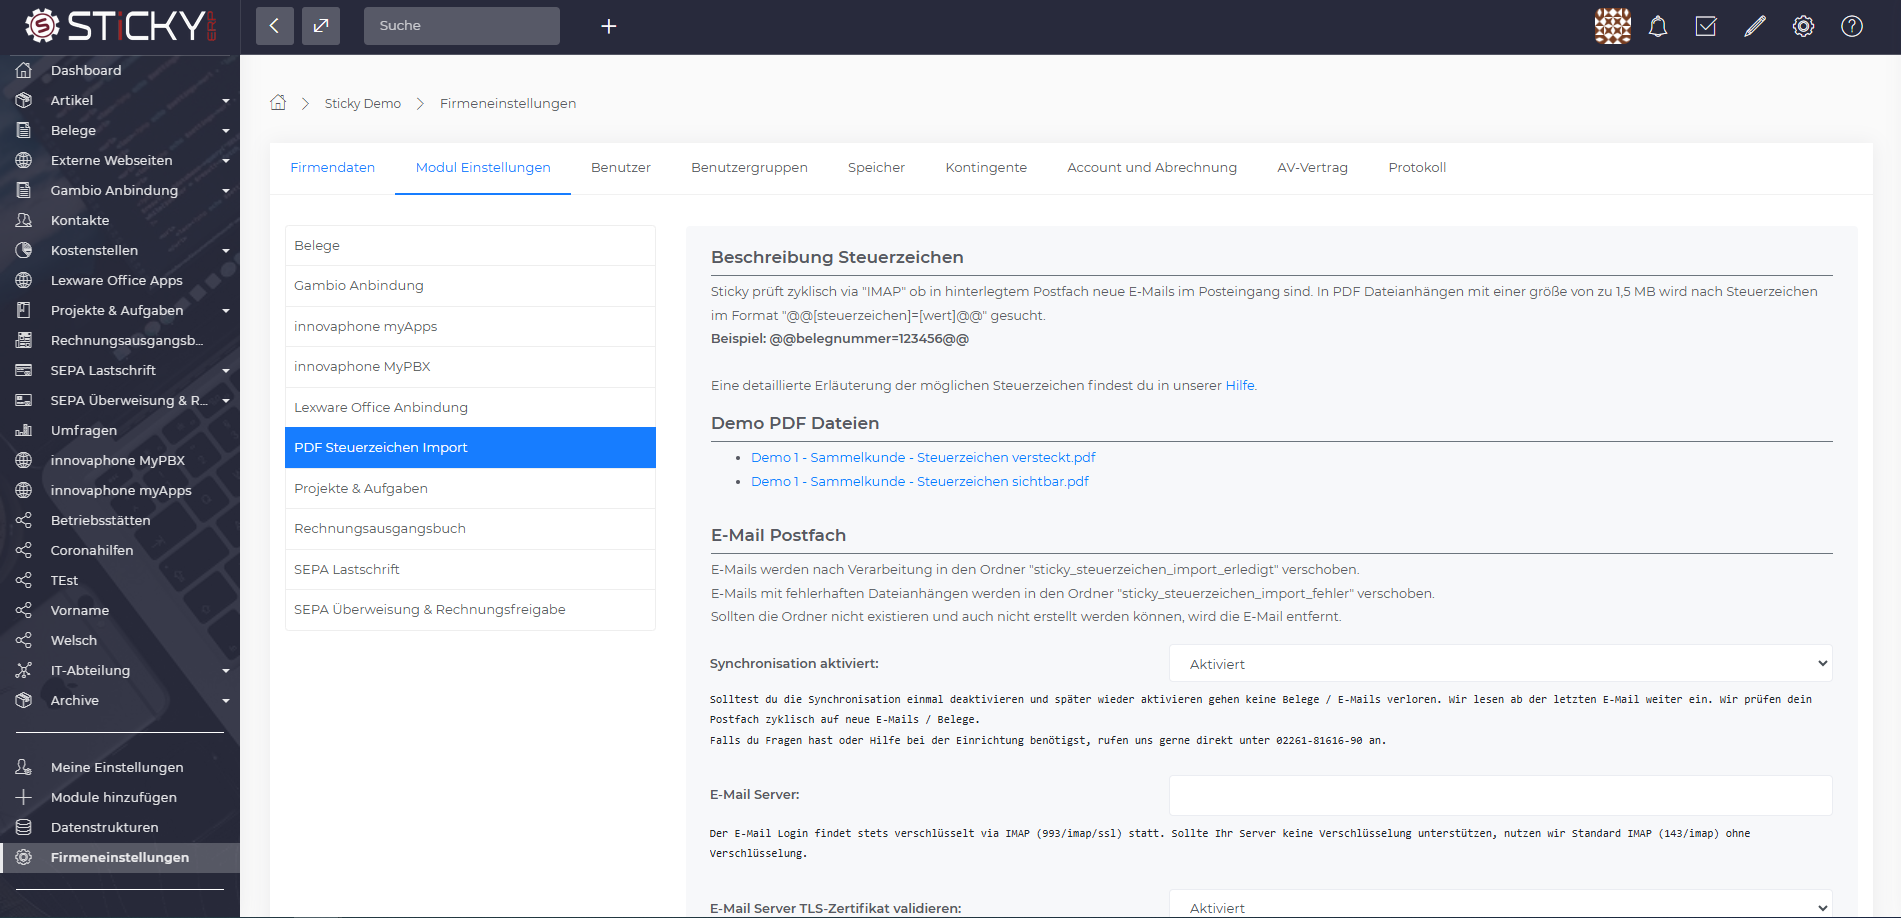1901x918 pixels.
Task: Click the IT-Abteilung network icon
Action: point(24,670)
